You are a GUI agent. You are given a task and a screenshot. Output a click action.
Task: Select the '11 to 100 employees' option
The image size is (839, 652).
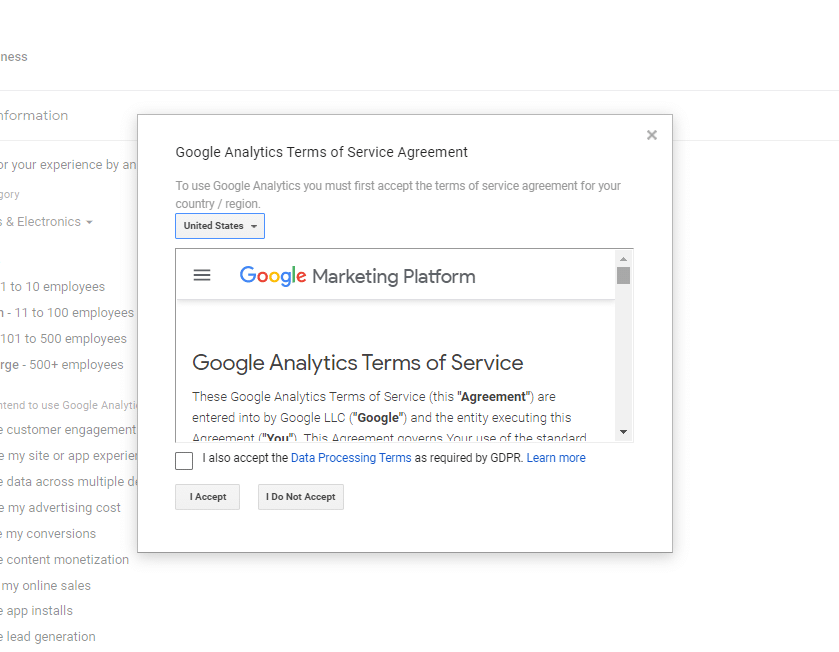(x=67, y=312)
